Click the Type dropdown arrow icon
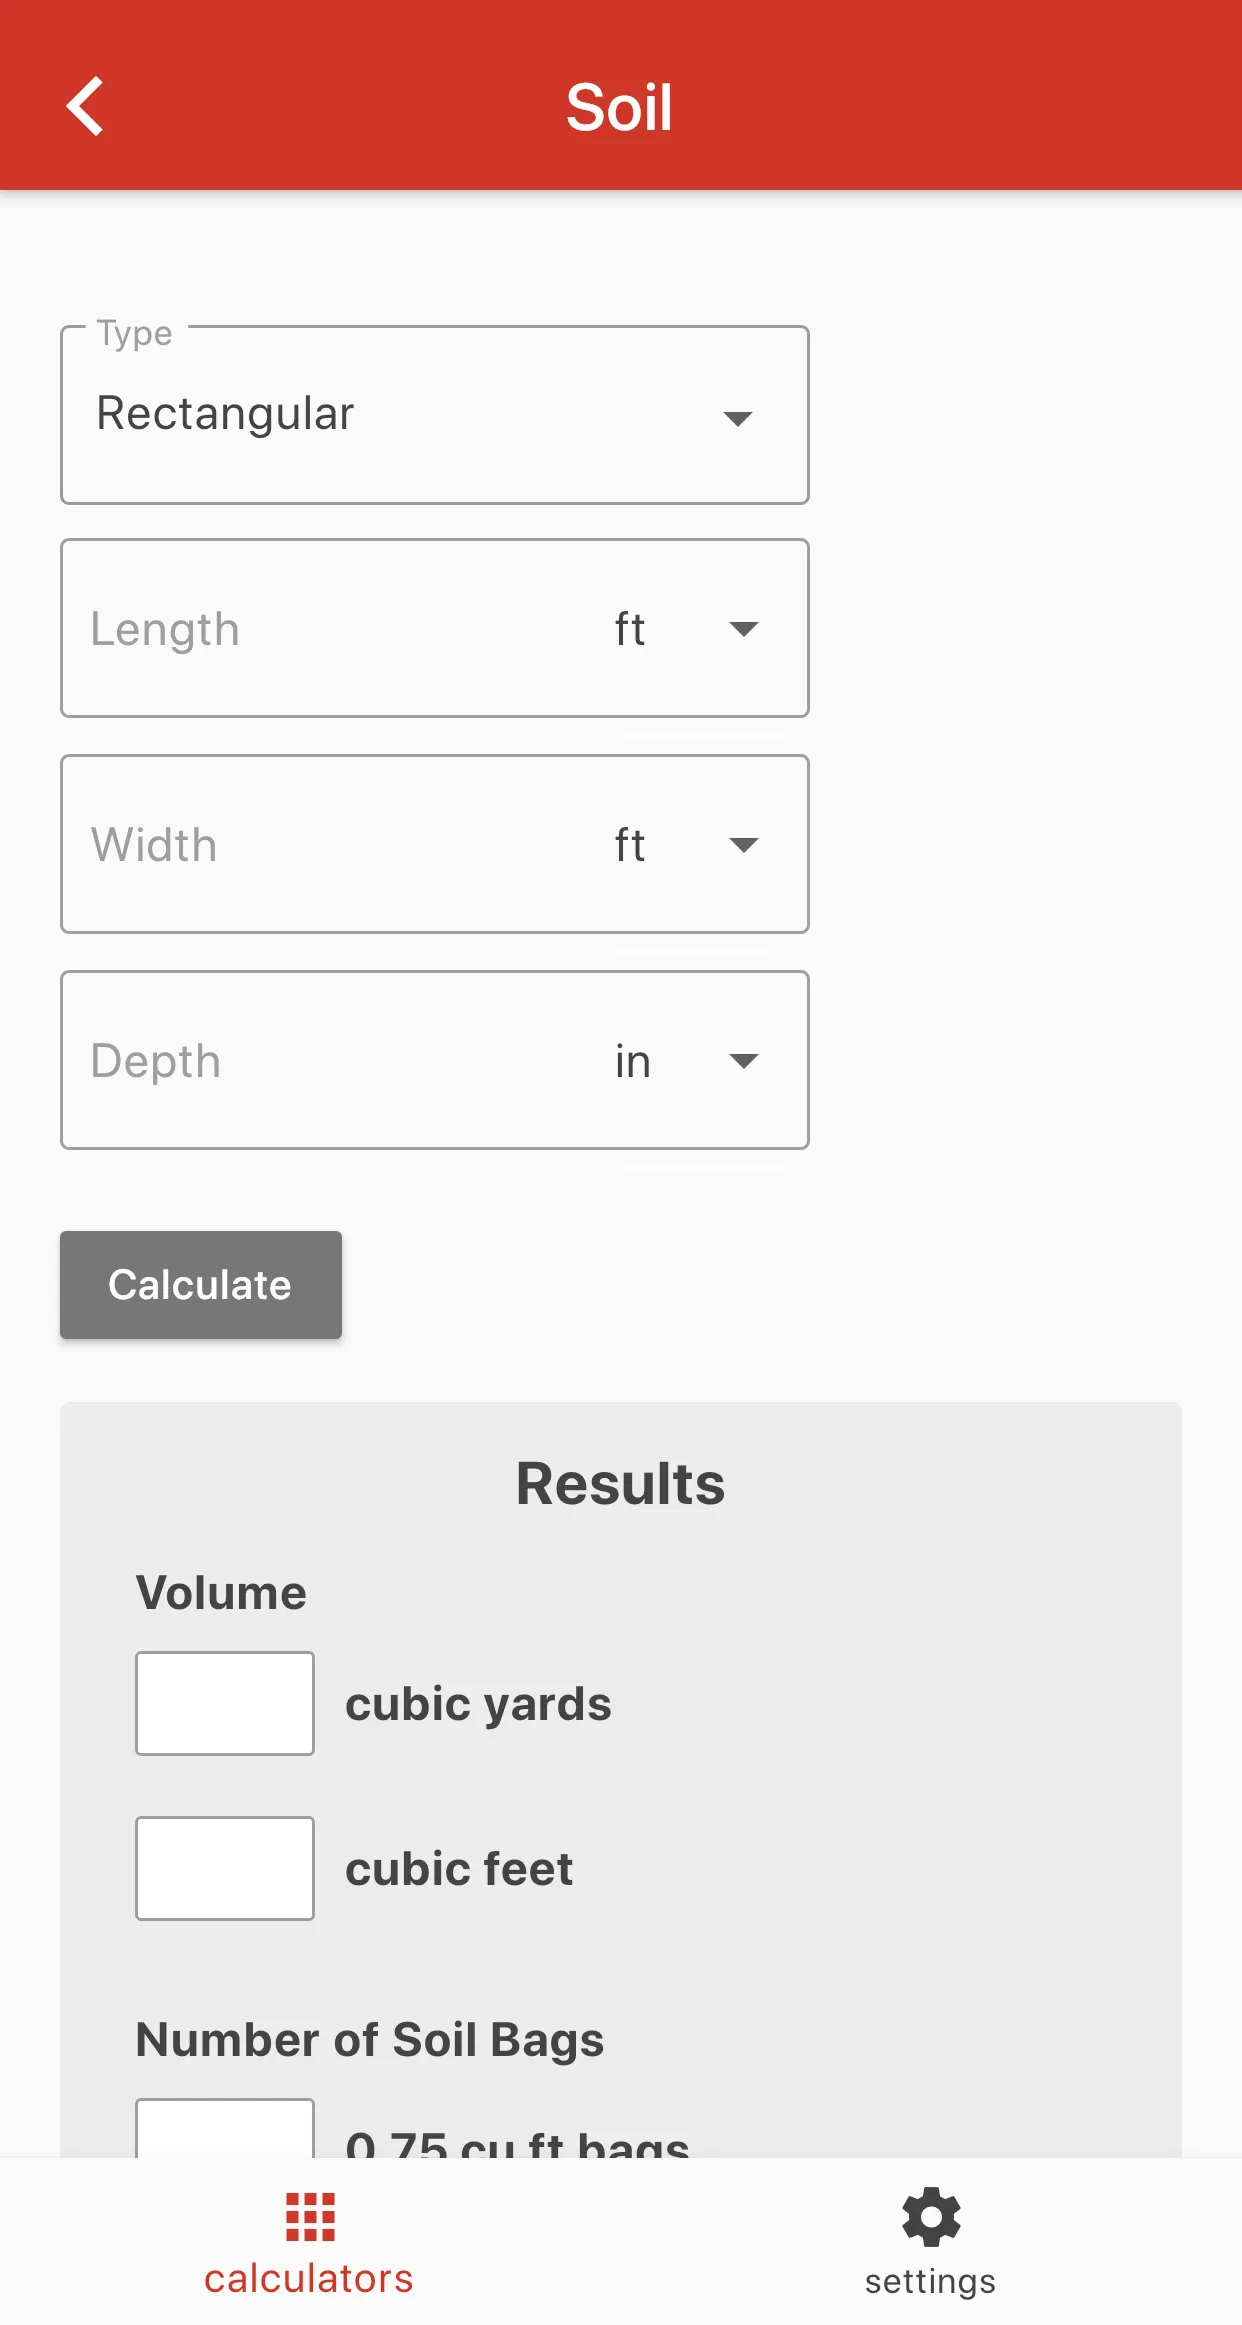 pyautogui.click(x=738, y=418)
